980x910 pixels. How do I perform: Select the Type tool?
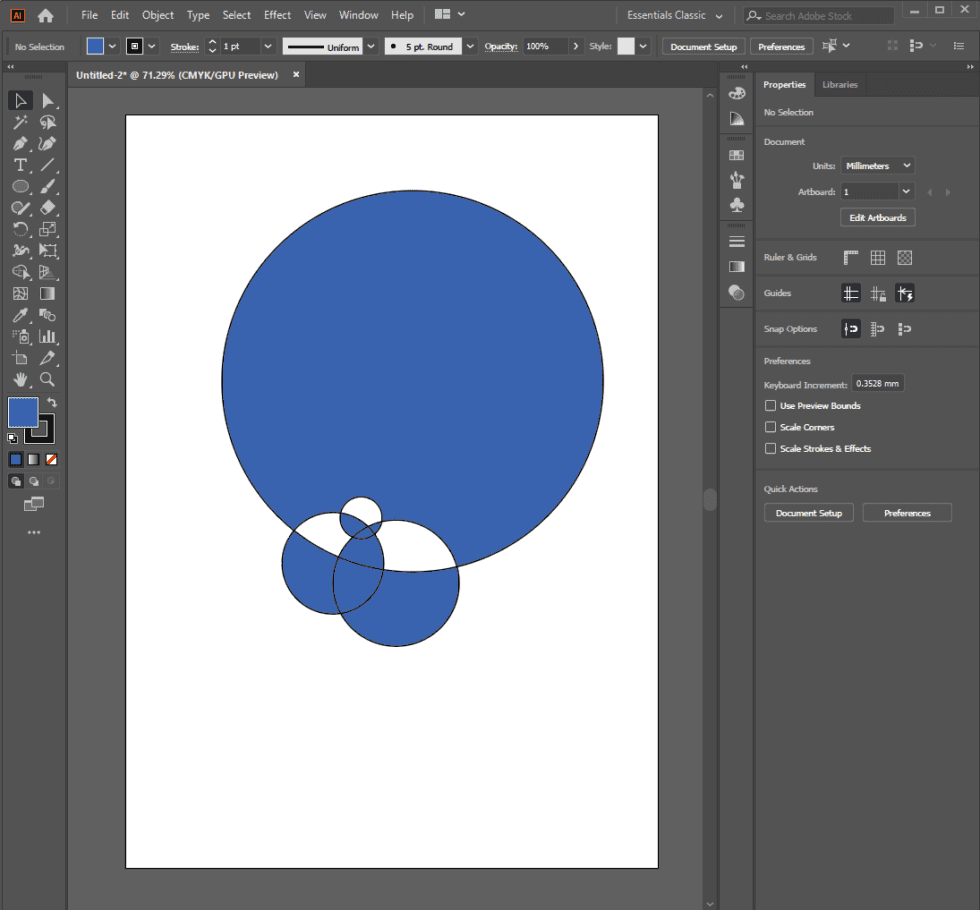tap(20, 165)
